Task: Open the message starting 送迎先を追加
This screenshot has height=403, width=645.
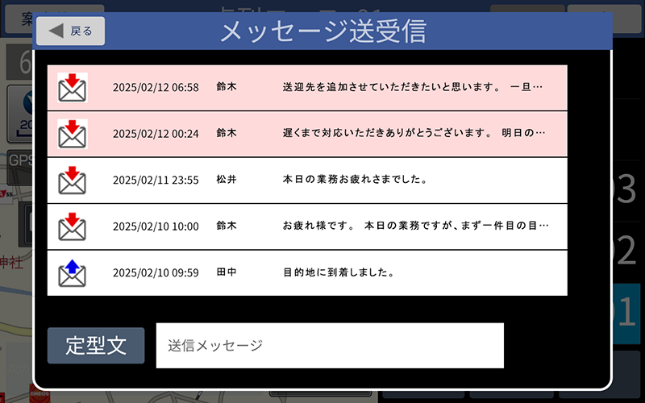Action: click(x=412, y=87)
